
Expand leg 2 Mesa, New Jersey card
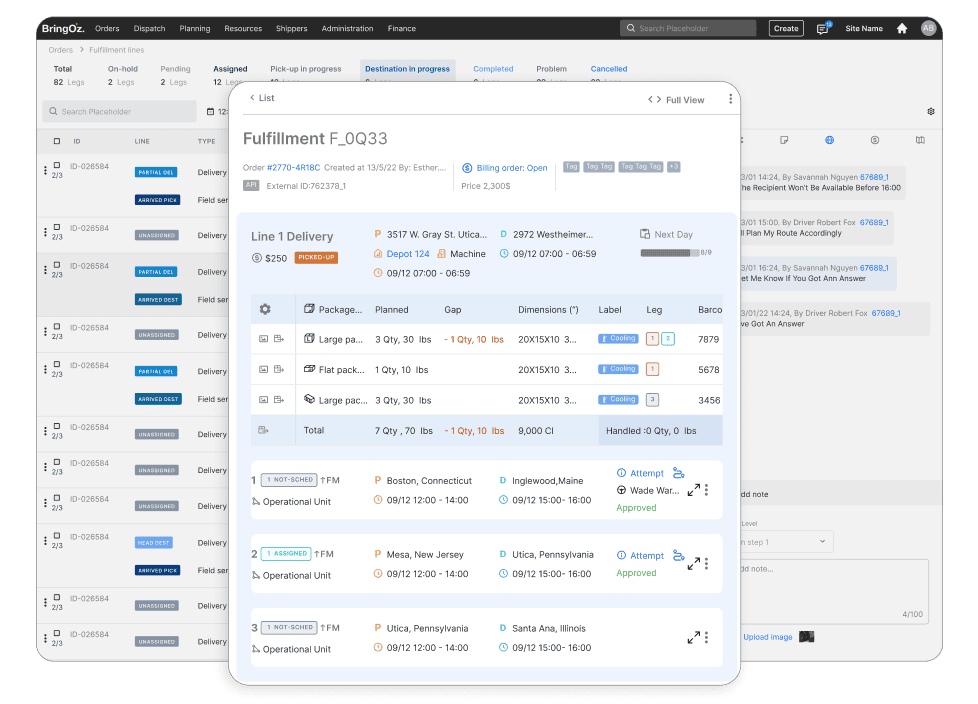tap(694, 564)
